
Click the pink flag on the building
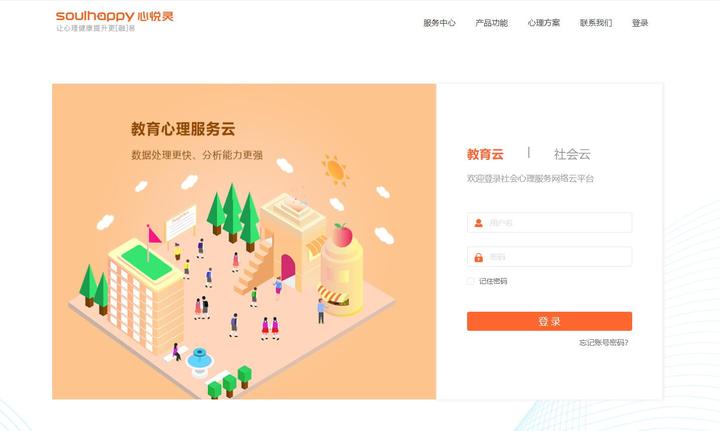point(153,235)
